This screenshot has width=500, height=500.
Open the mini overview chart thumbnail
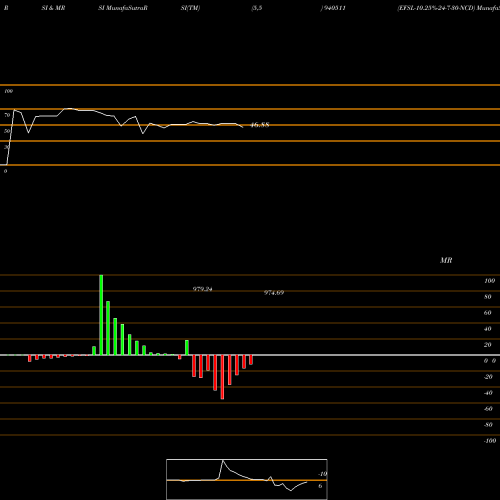[x=247, y=479]
